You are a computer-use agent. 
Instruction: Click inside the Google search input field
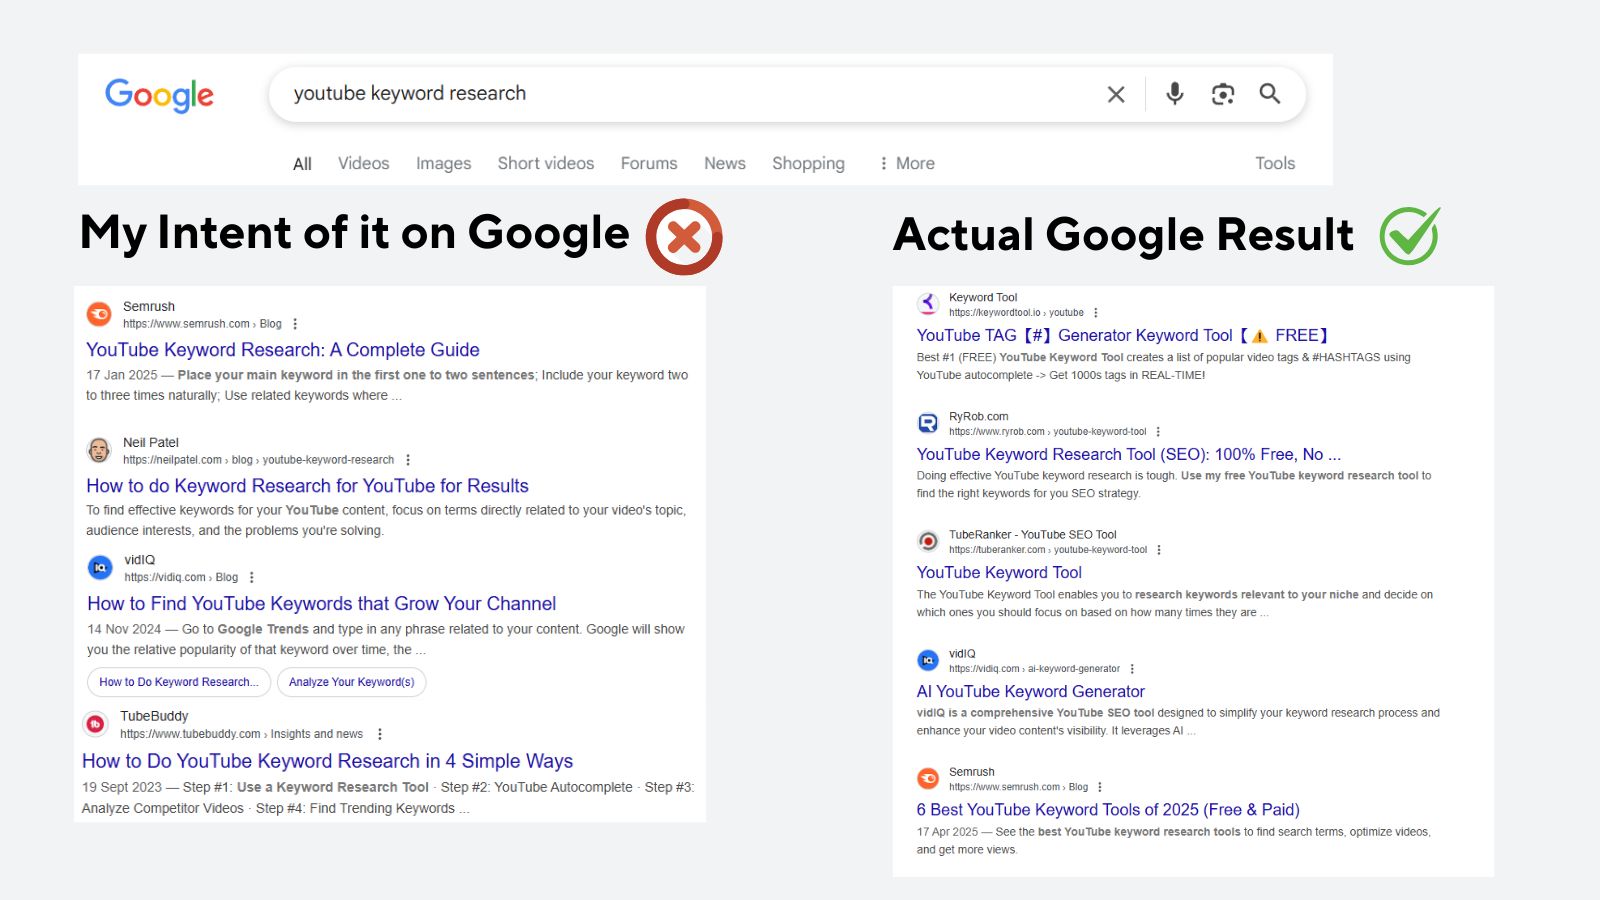pyautogui.click(x=680, y=94)
